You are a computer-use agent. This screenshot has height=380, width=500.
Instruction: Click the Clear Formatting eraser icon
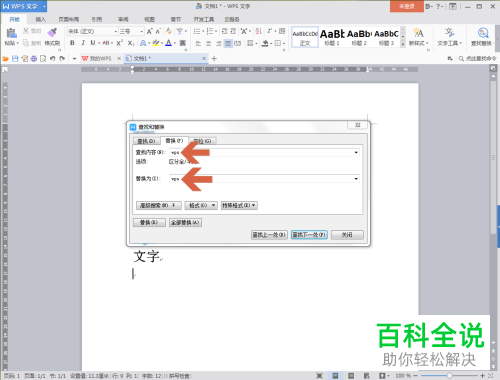pos(169,31)
